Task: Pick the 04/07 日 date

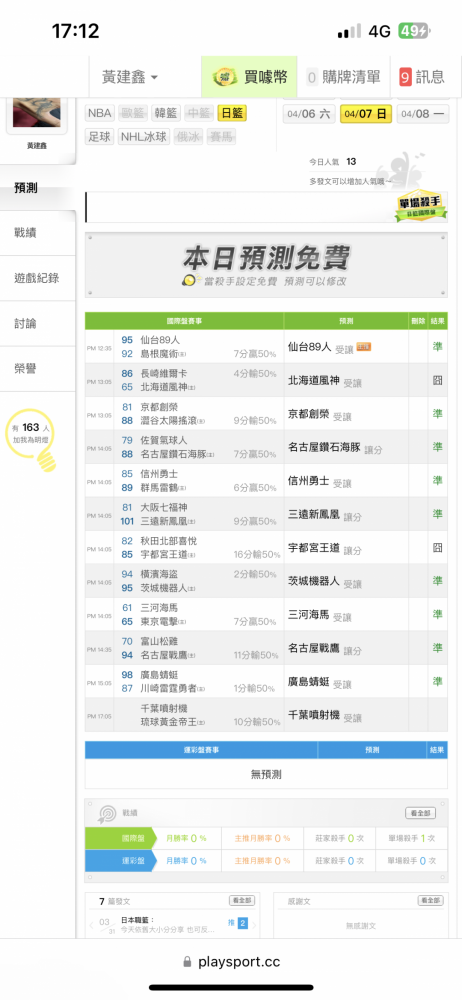Action: tap(366, 114)
